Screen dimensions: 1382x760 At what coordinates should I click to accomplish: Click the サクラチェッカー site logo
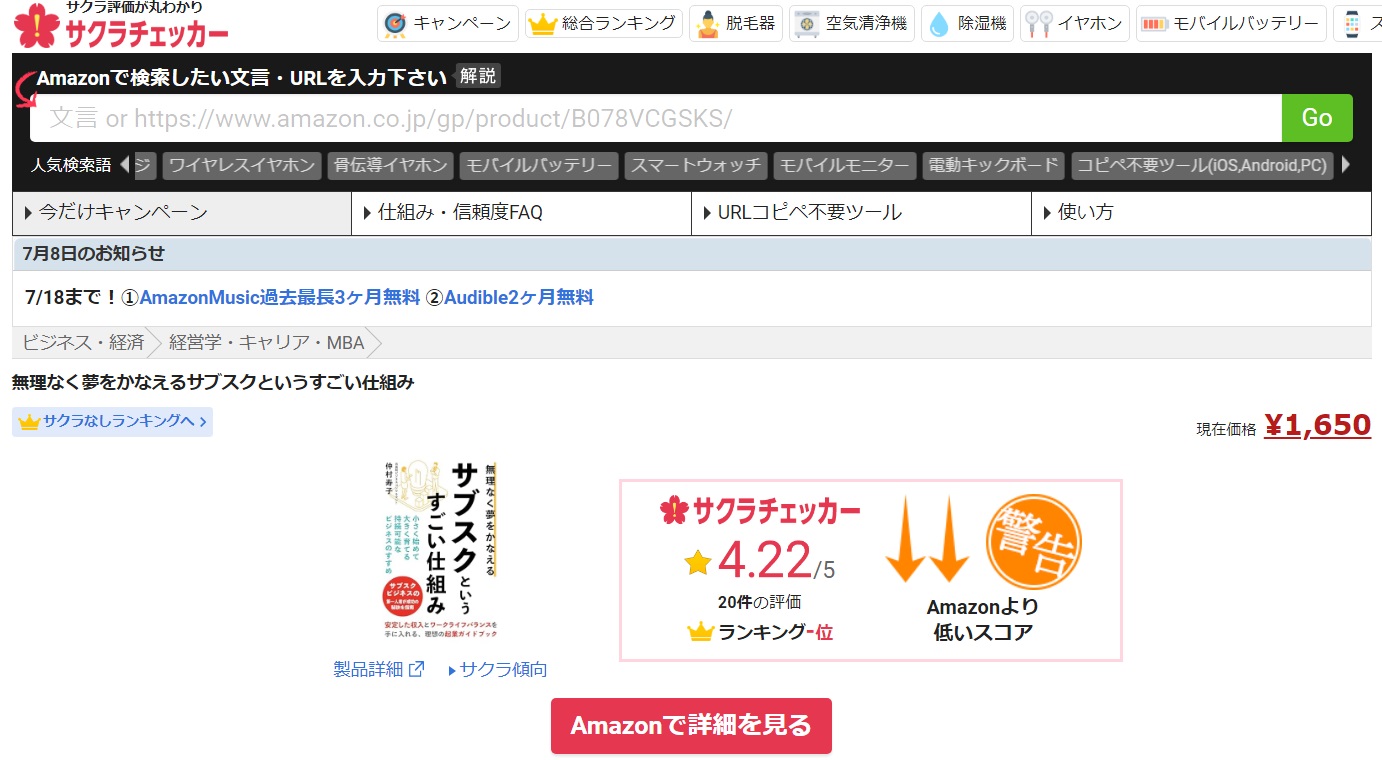pos(121,25)
